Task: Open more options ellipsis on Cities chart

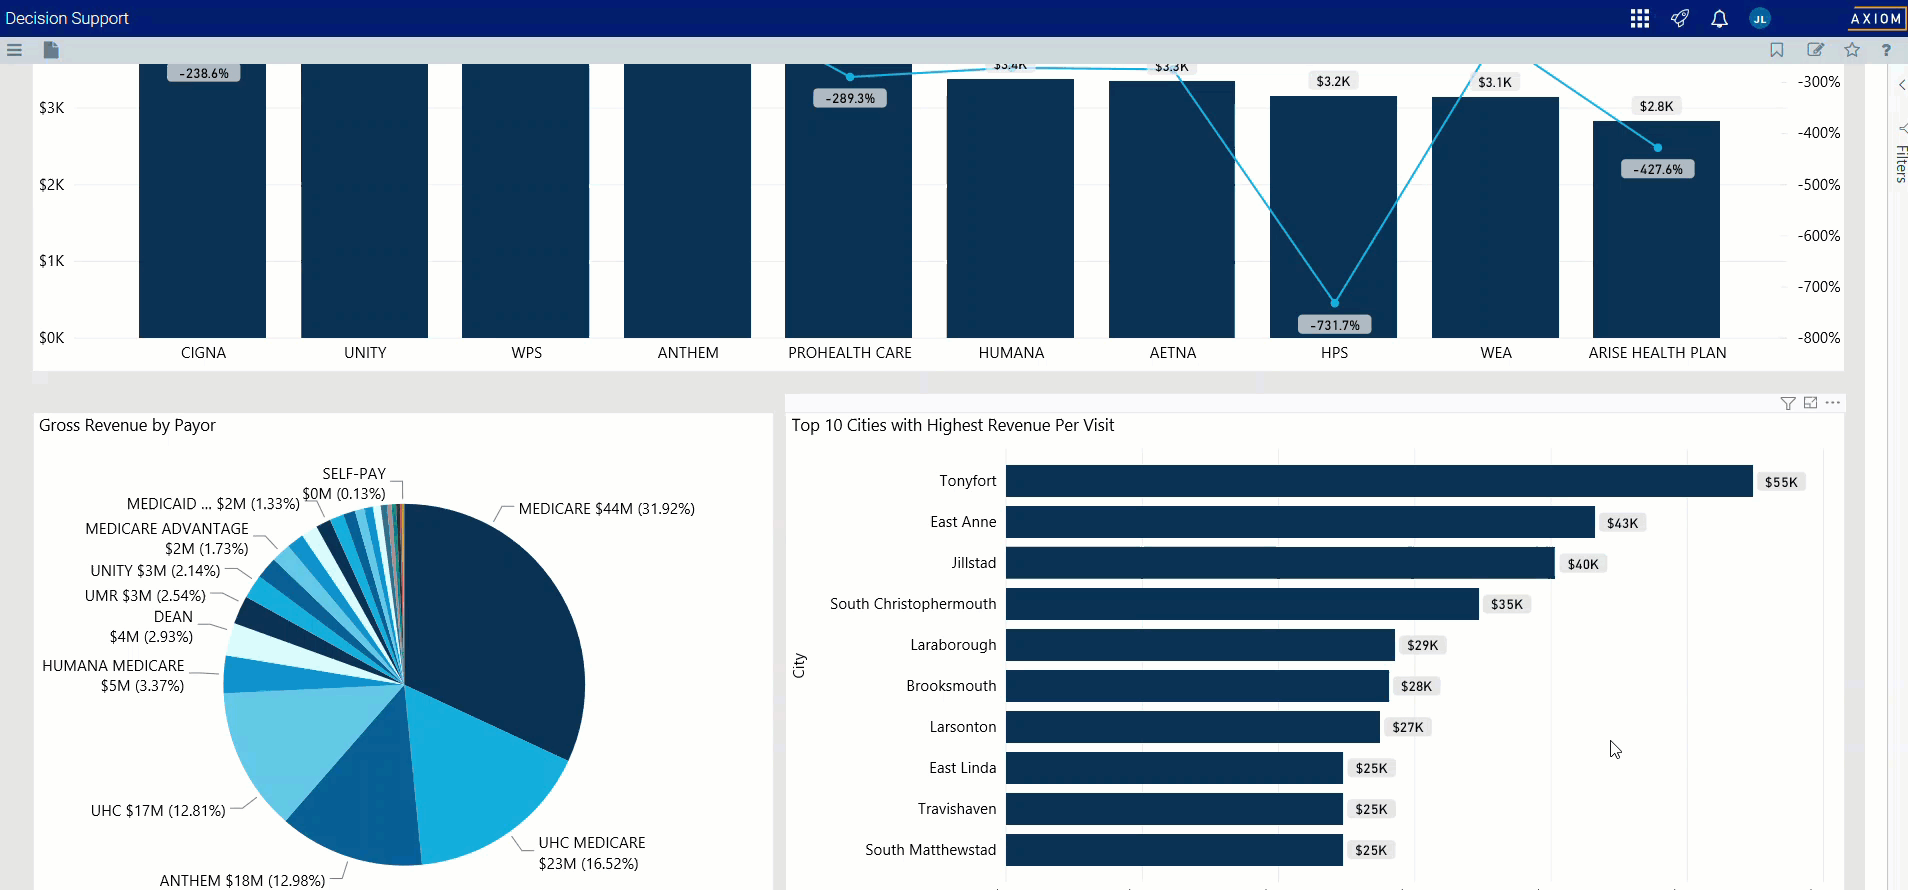Action: [1832, 403]
